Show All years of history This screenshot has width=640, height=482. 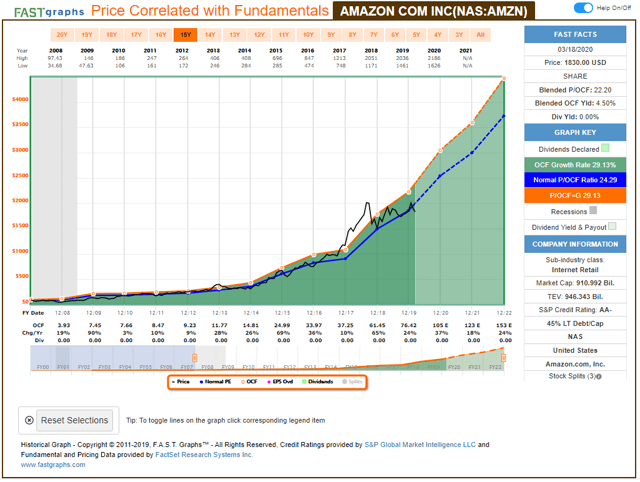click(x=480, y=35)
